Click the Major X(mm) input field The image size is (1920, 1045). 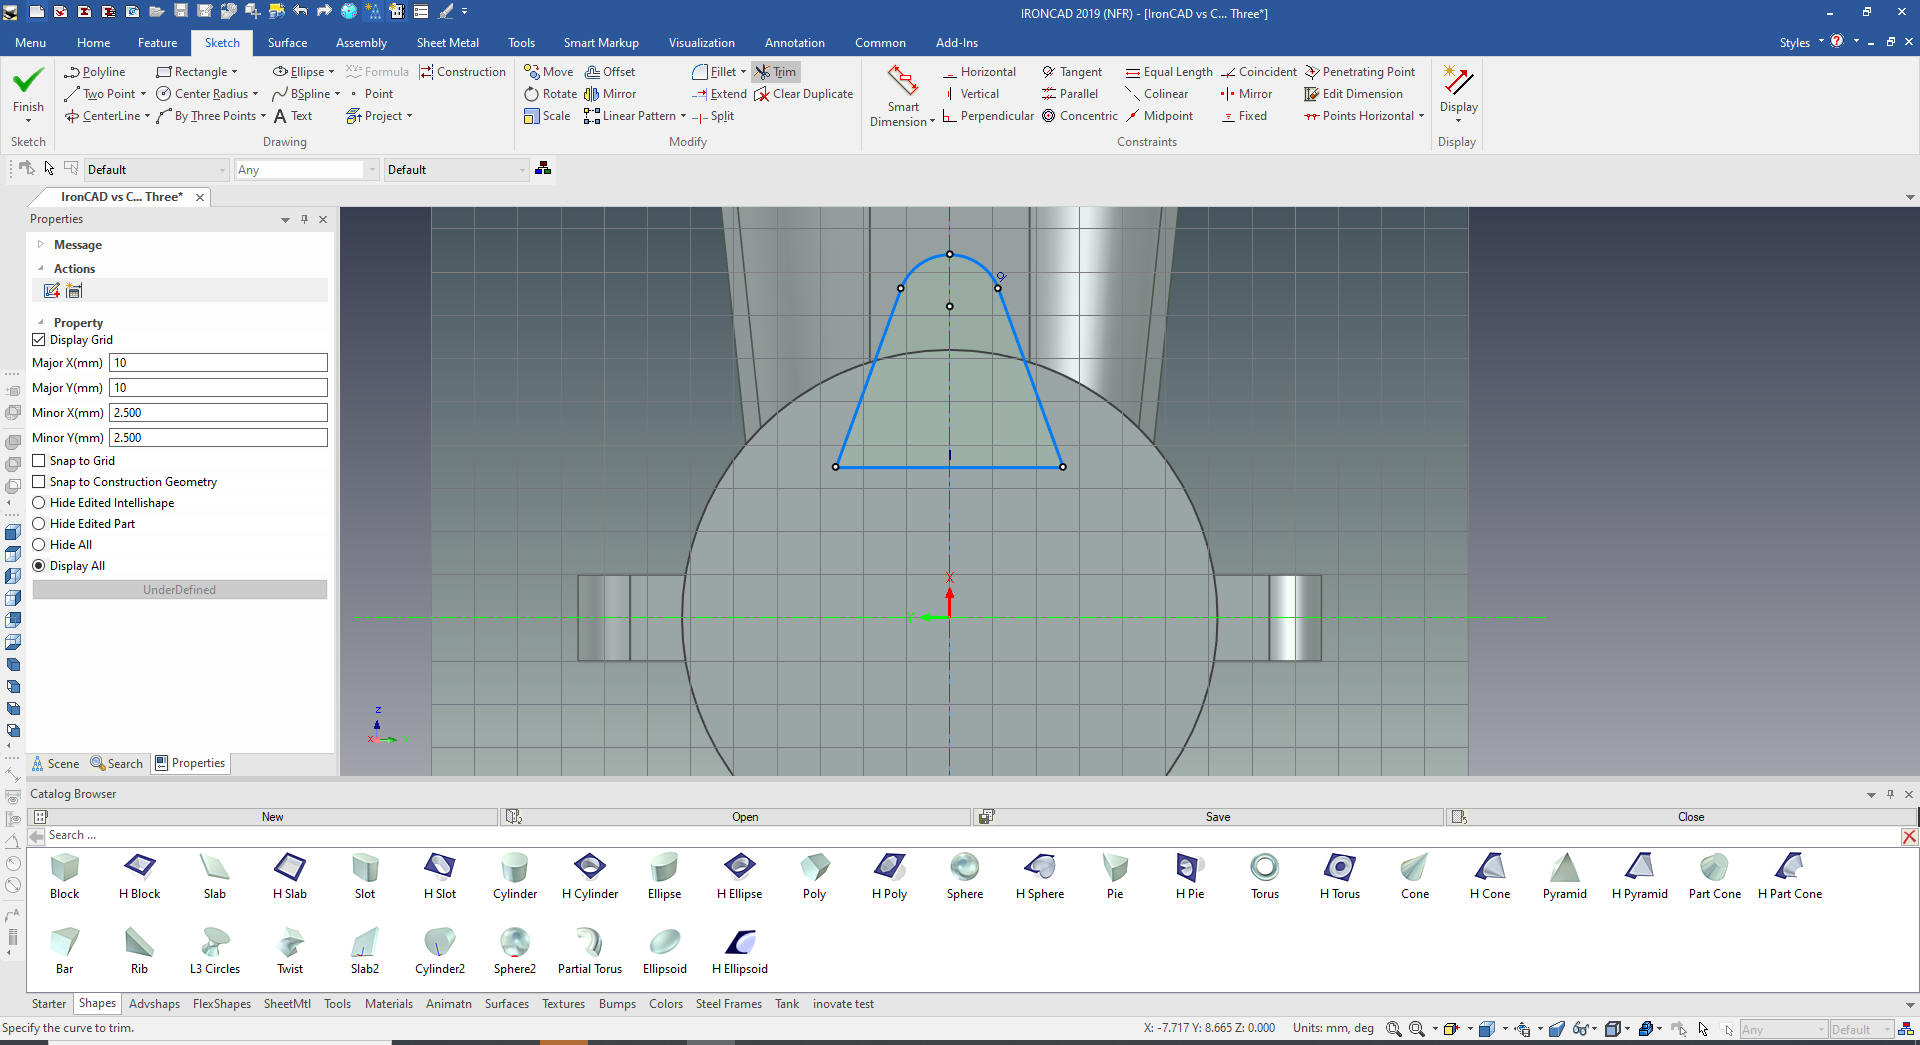point(218,363)
